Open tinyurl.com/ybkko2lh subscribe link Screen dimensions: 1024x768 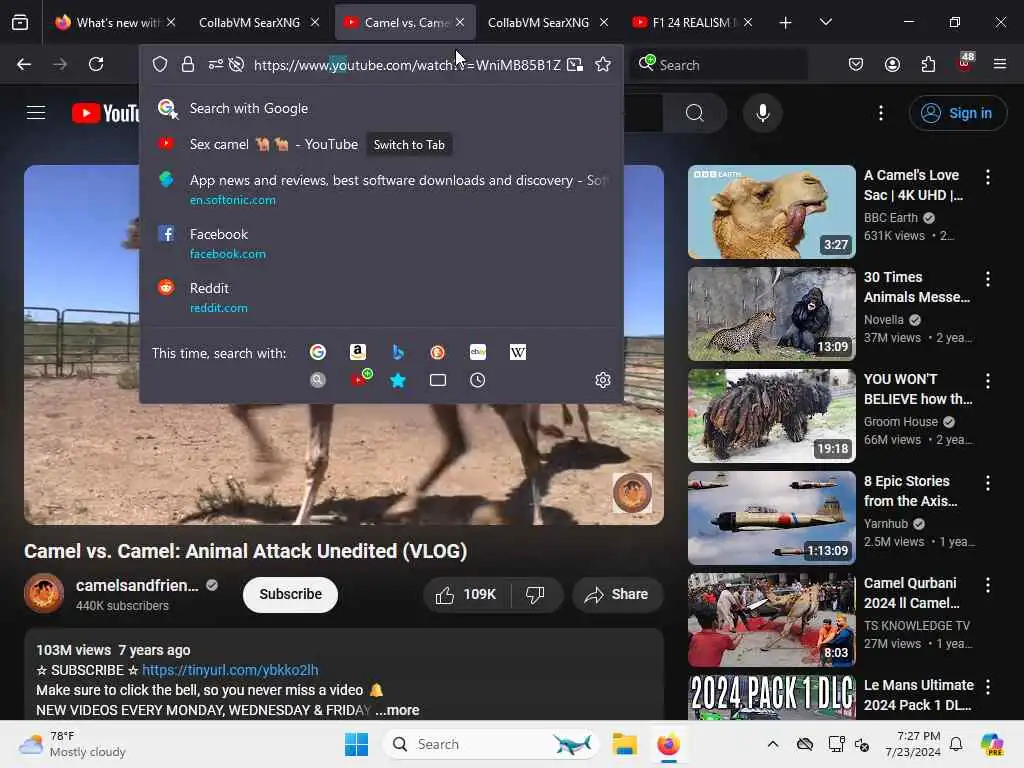click(230, 670)
